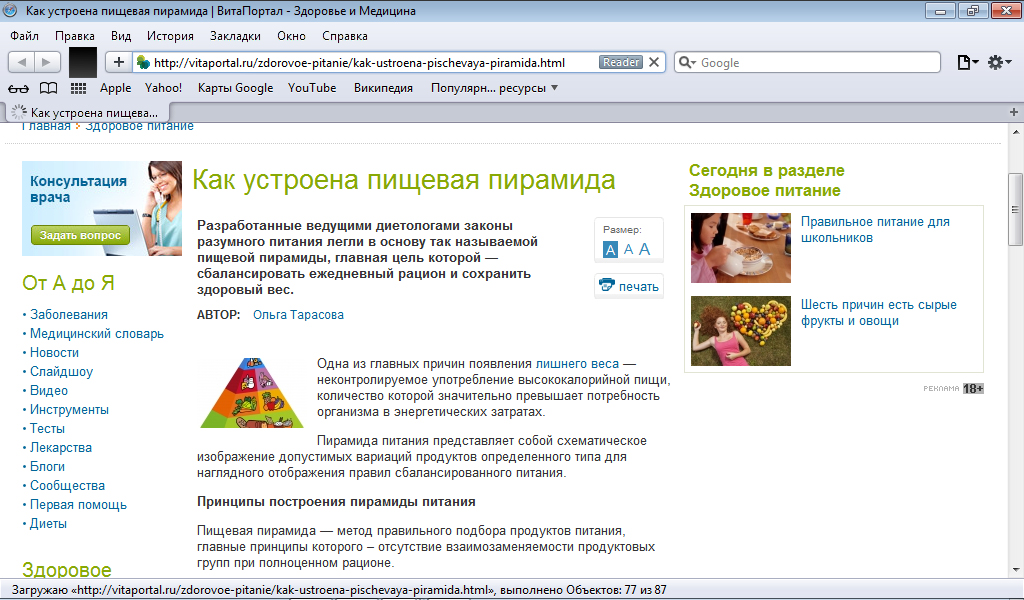Click the Задать вопрос button
Image resolution: width=1024 pixels, height=600 pixels.
pyautogui.click(x=80, y=235)
